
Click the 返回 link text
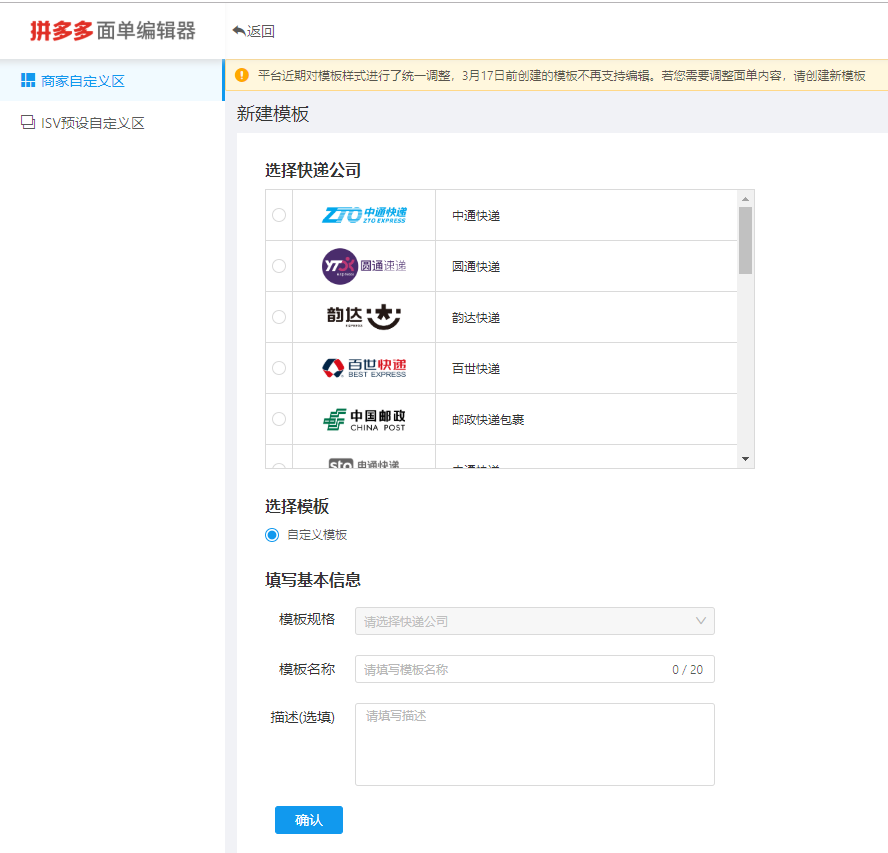[x=261, y=31]
